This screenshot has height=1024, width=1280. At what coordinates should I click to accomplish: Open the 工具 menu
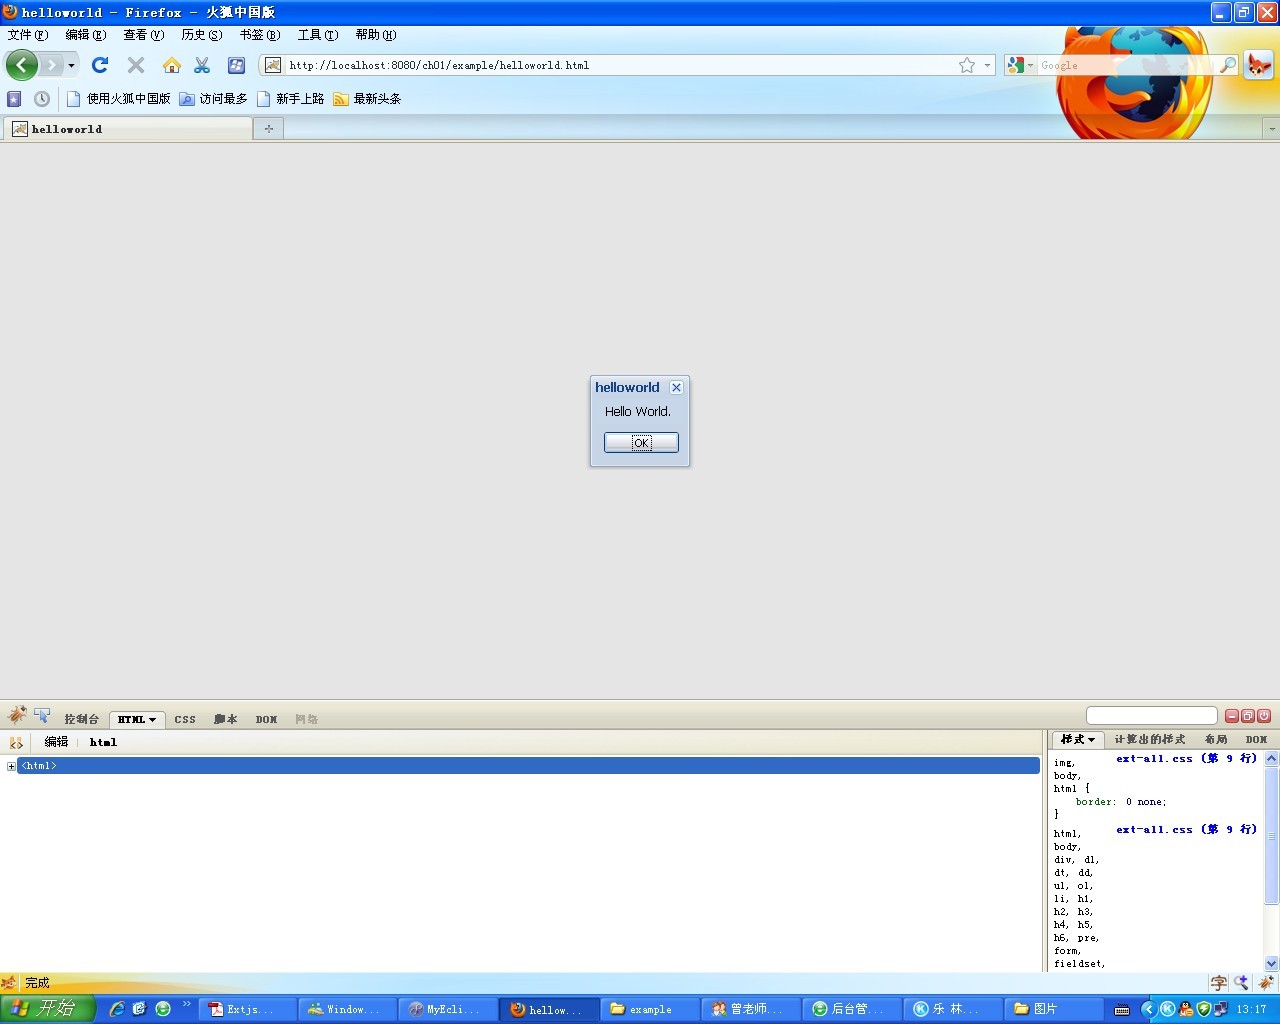pos(318,35)
